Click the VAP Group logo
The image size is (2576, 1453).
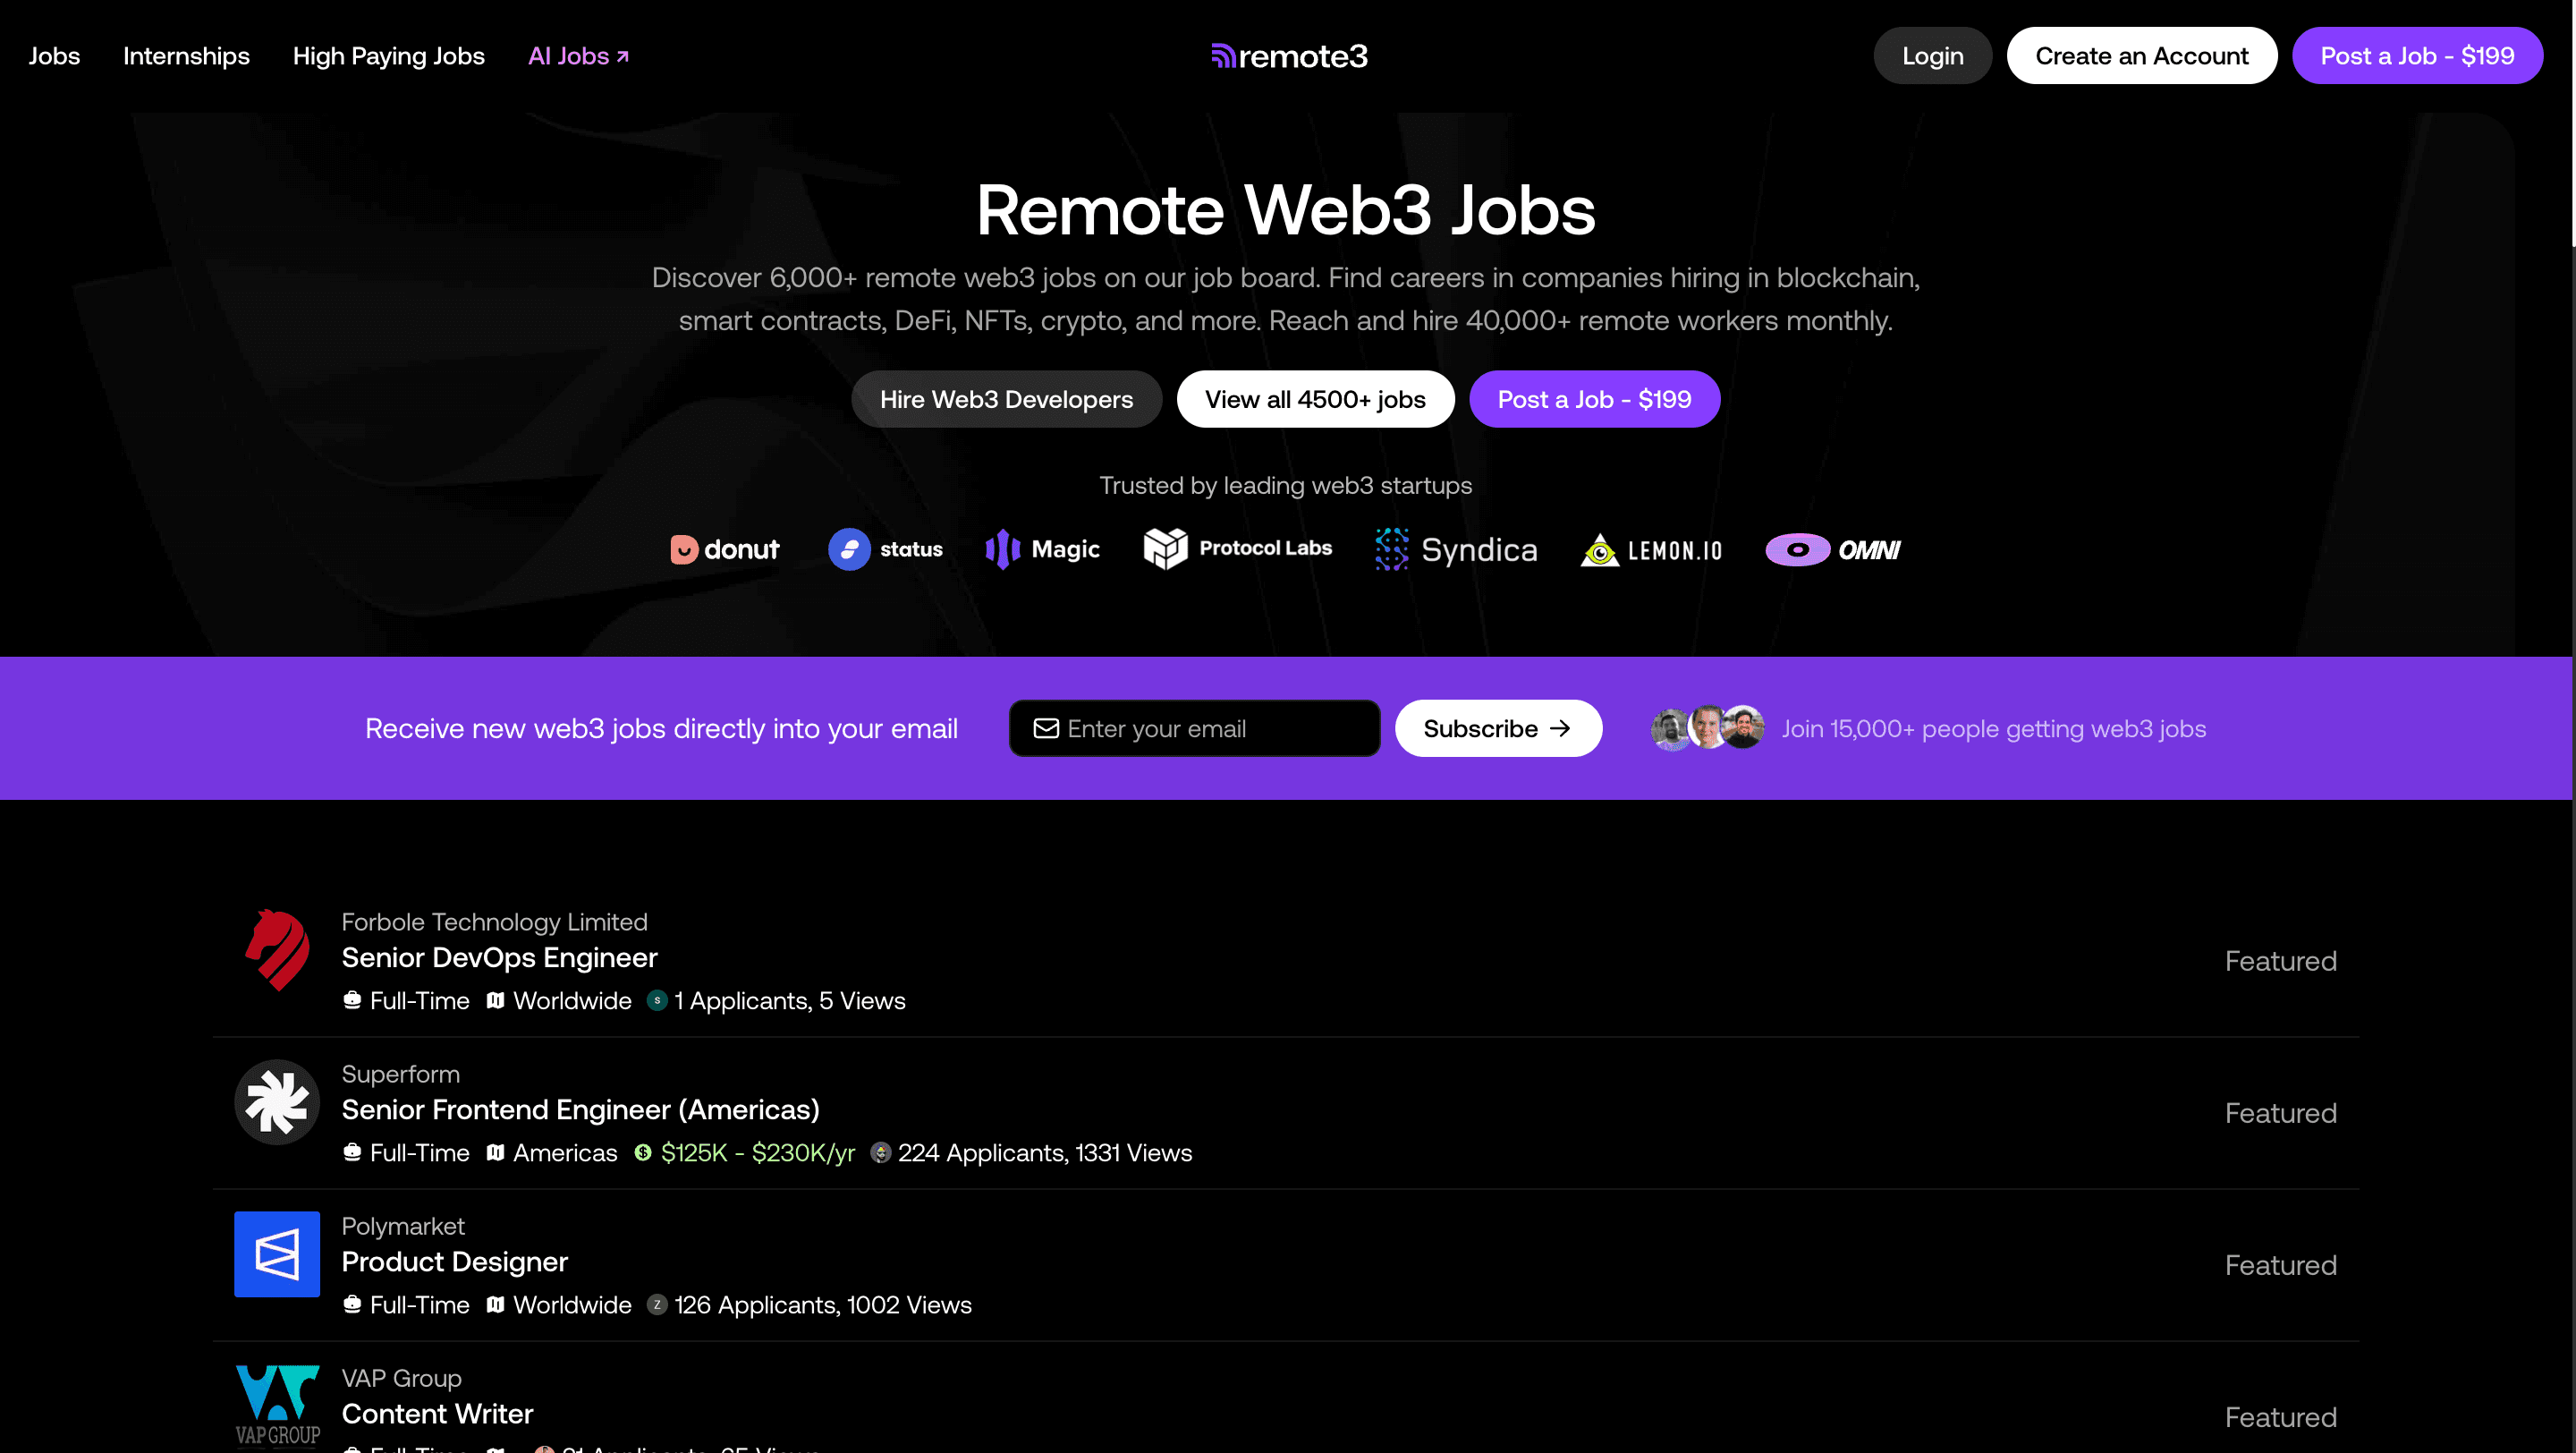point(277,1405)
